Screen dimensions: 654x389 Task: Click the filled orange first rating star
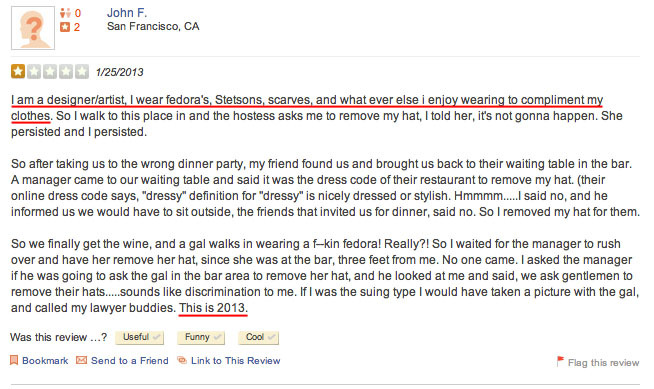coord(18,71)
